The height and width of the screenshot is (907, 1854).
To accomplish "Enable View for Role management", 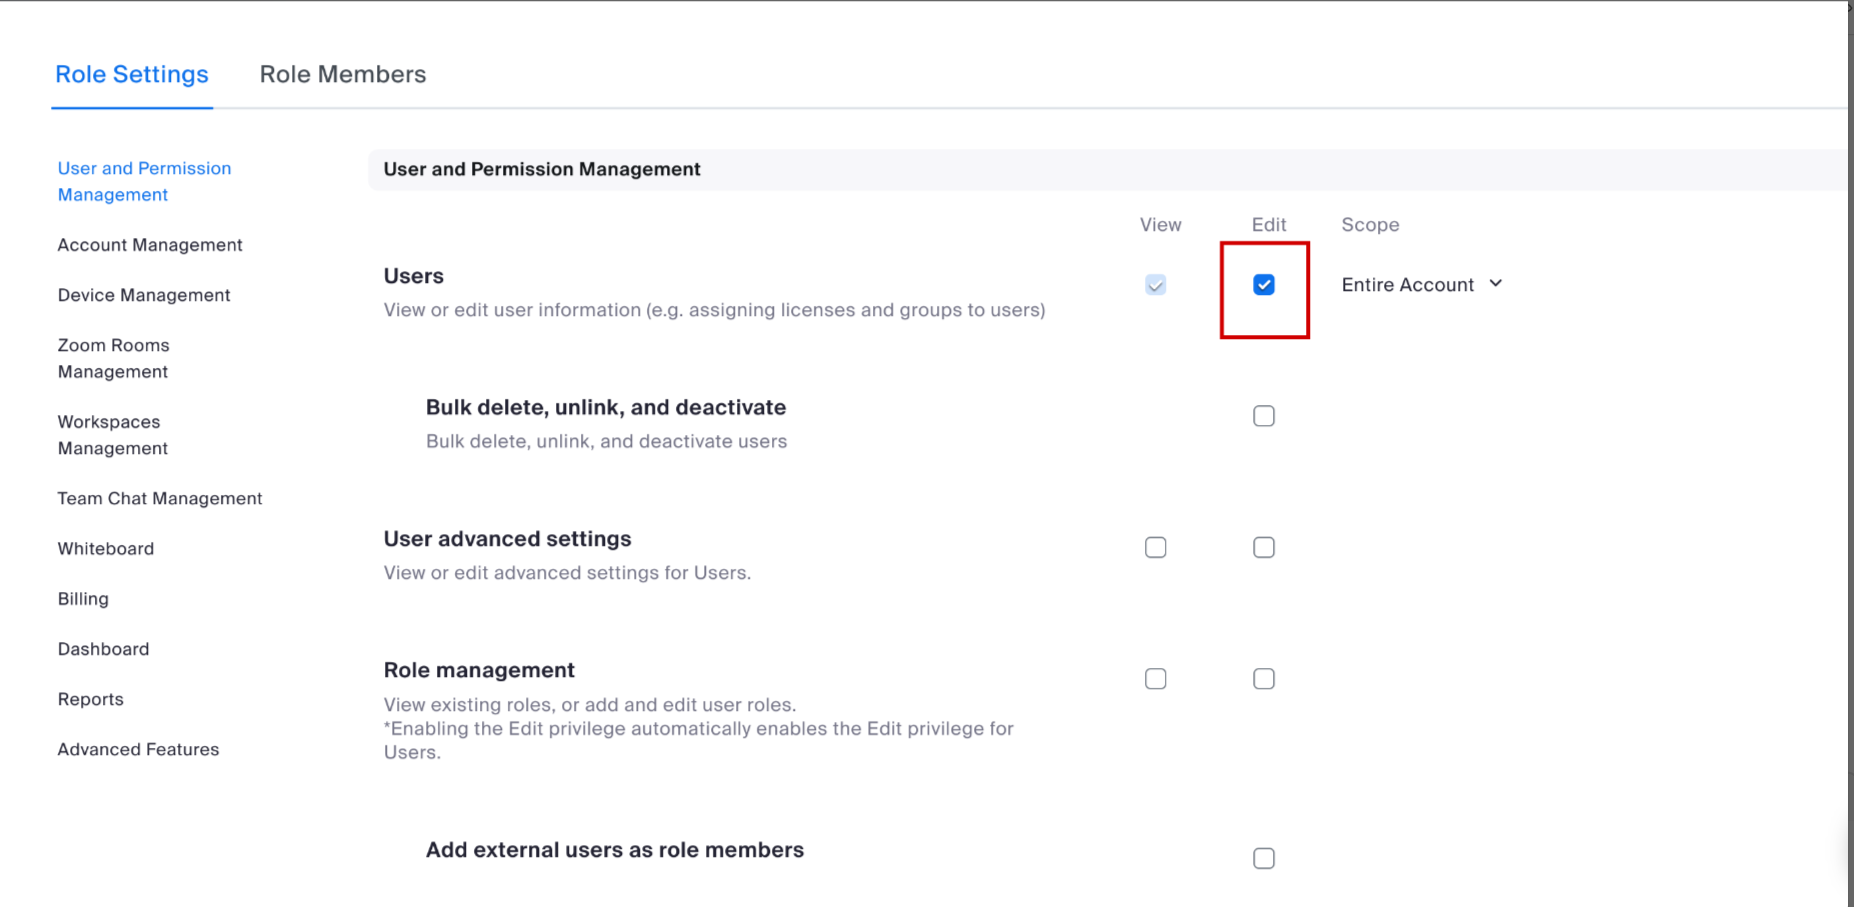I will click(1155, 679).
